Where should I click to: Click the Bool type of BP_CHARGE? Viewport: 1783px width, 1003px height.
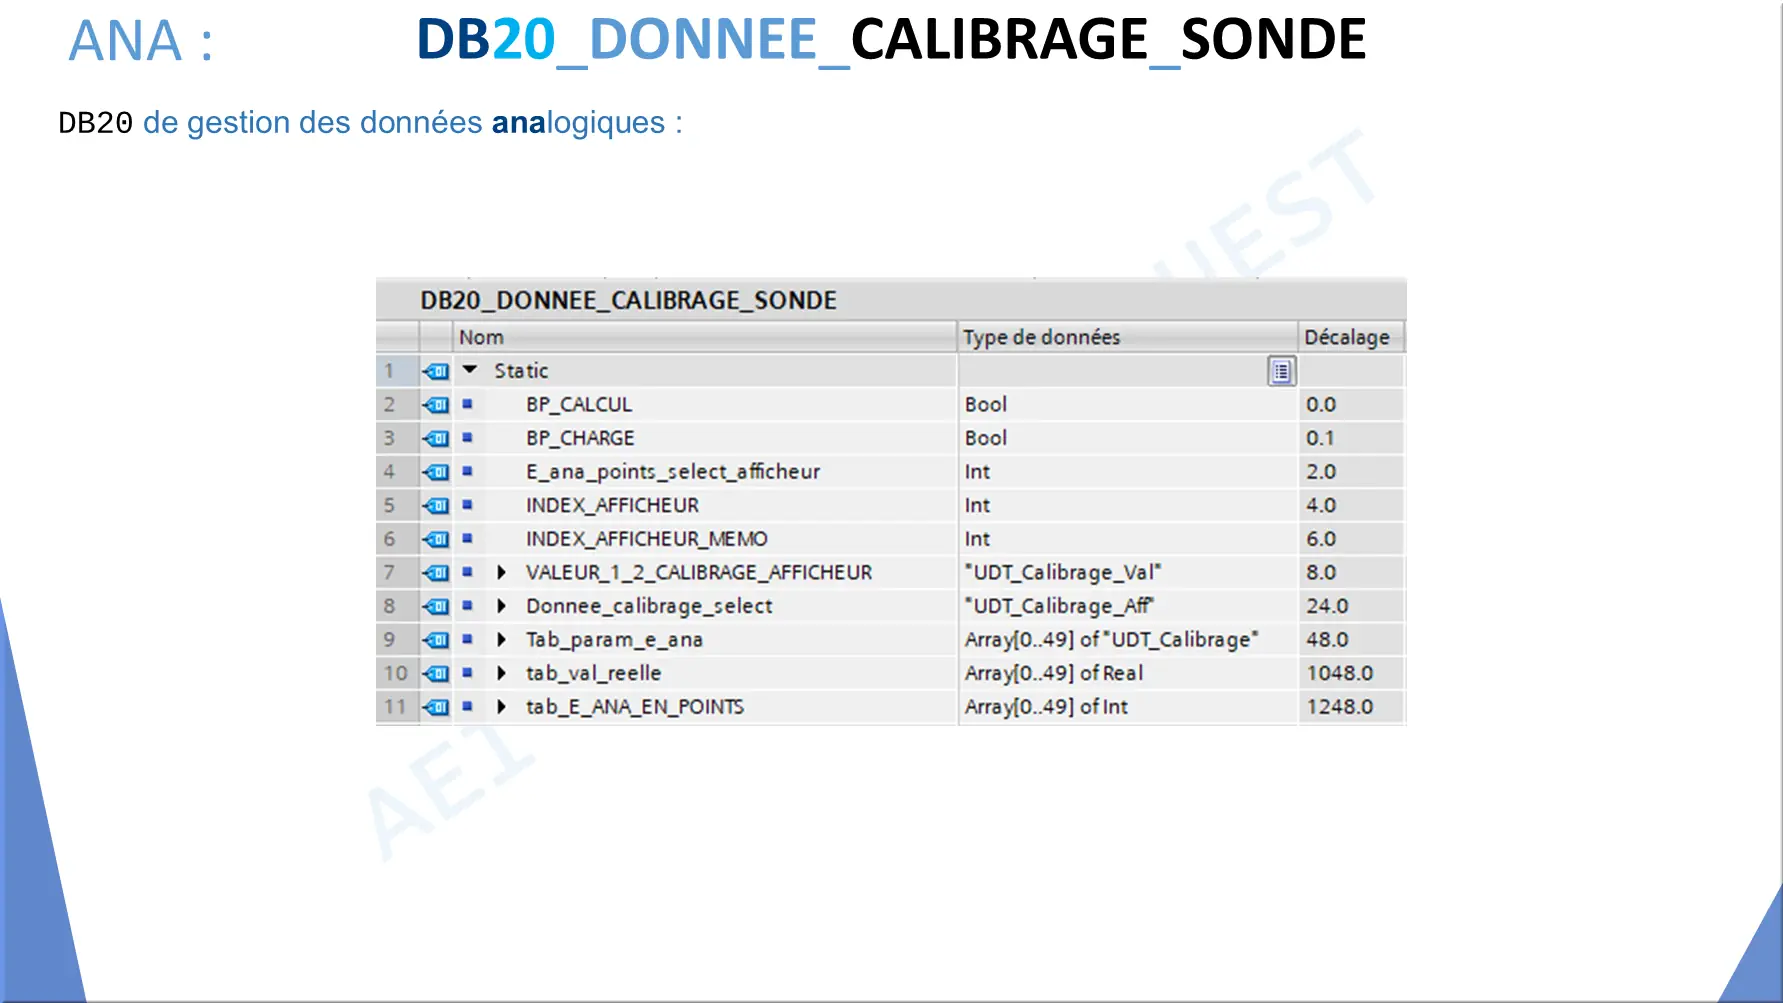click(986, 438)
